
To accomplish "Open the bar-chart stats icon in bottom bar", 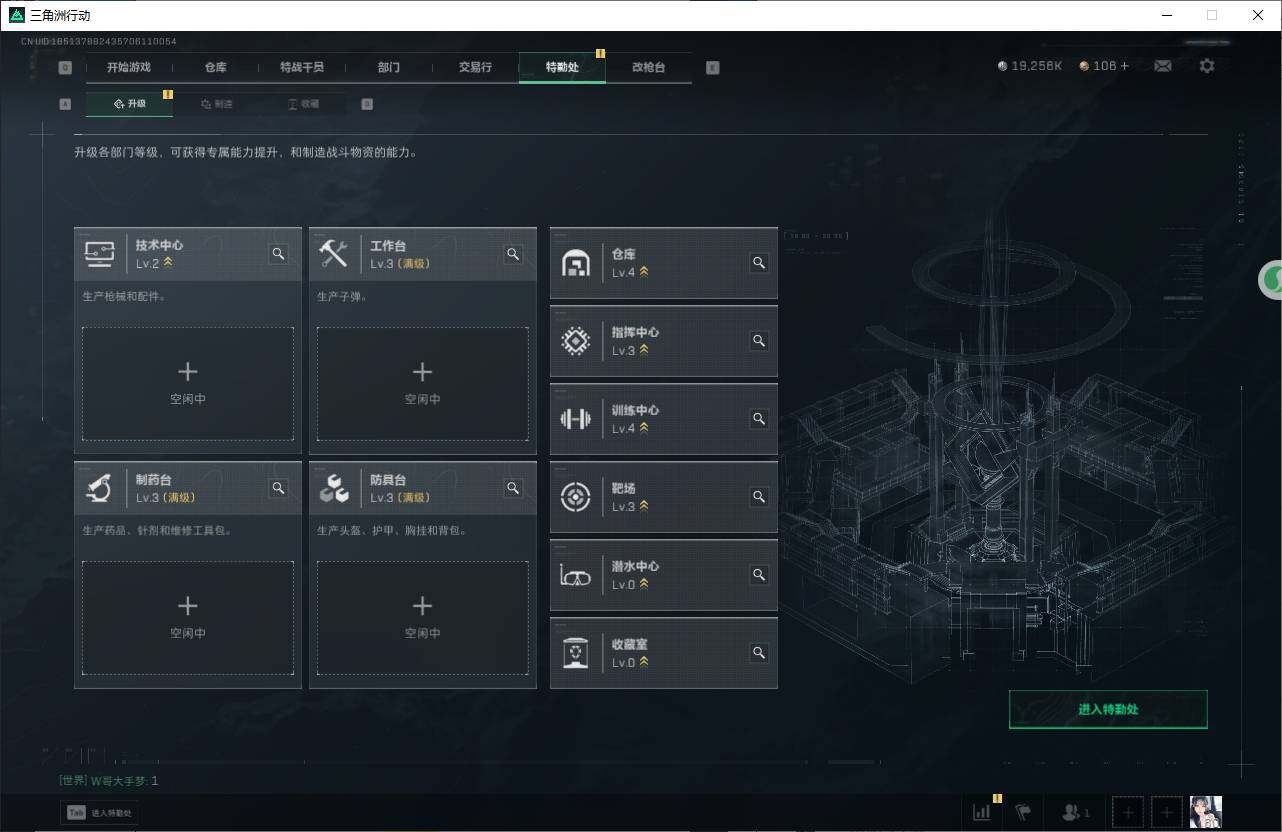I will [981, 812].
